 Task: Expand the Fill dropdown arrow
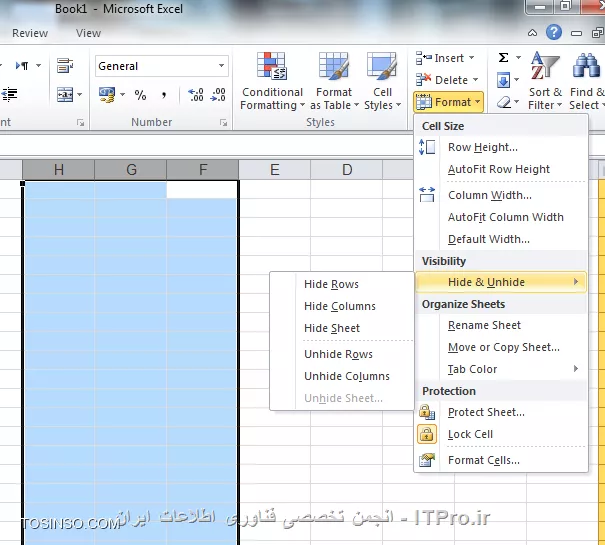point(517,80)
